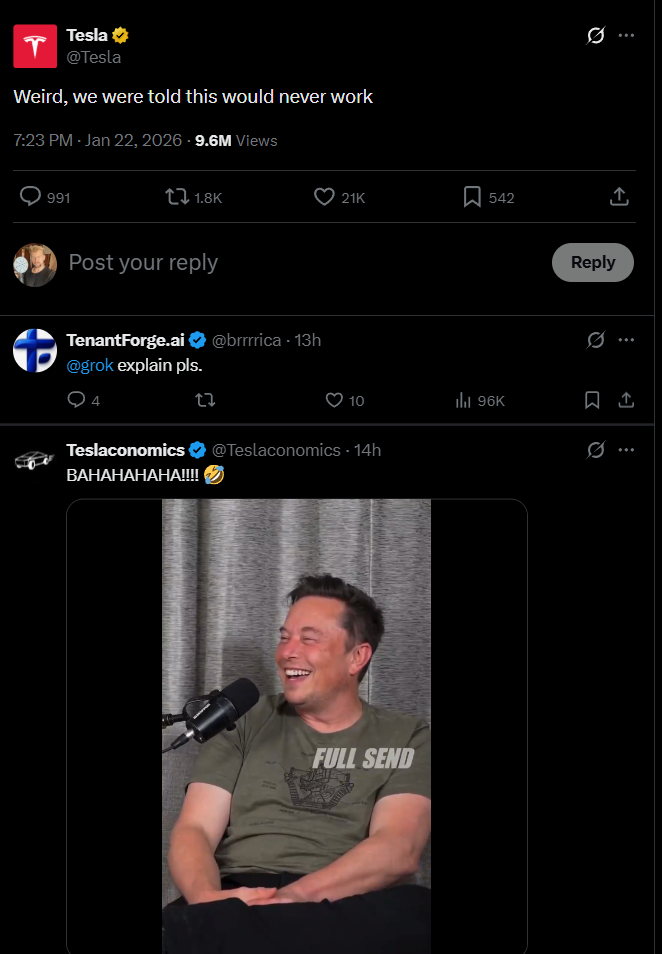
Task: Open Tesla profile avatar
Action: [35, 46]
